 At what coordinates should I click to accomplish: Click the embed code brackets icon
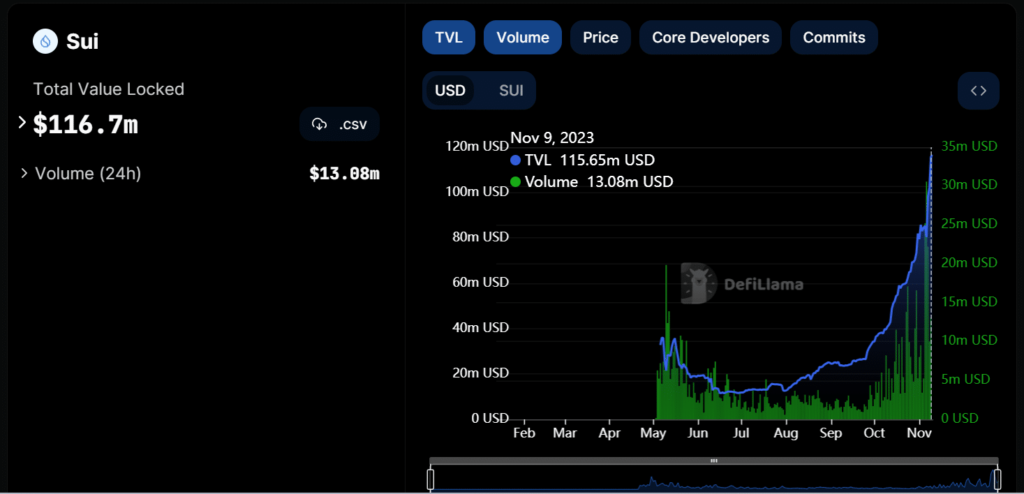click(978, 91)
